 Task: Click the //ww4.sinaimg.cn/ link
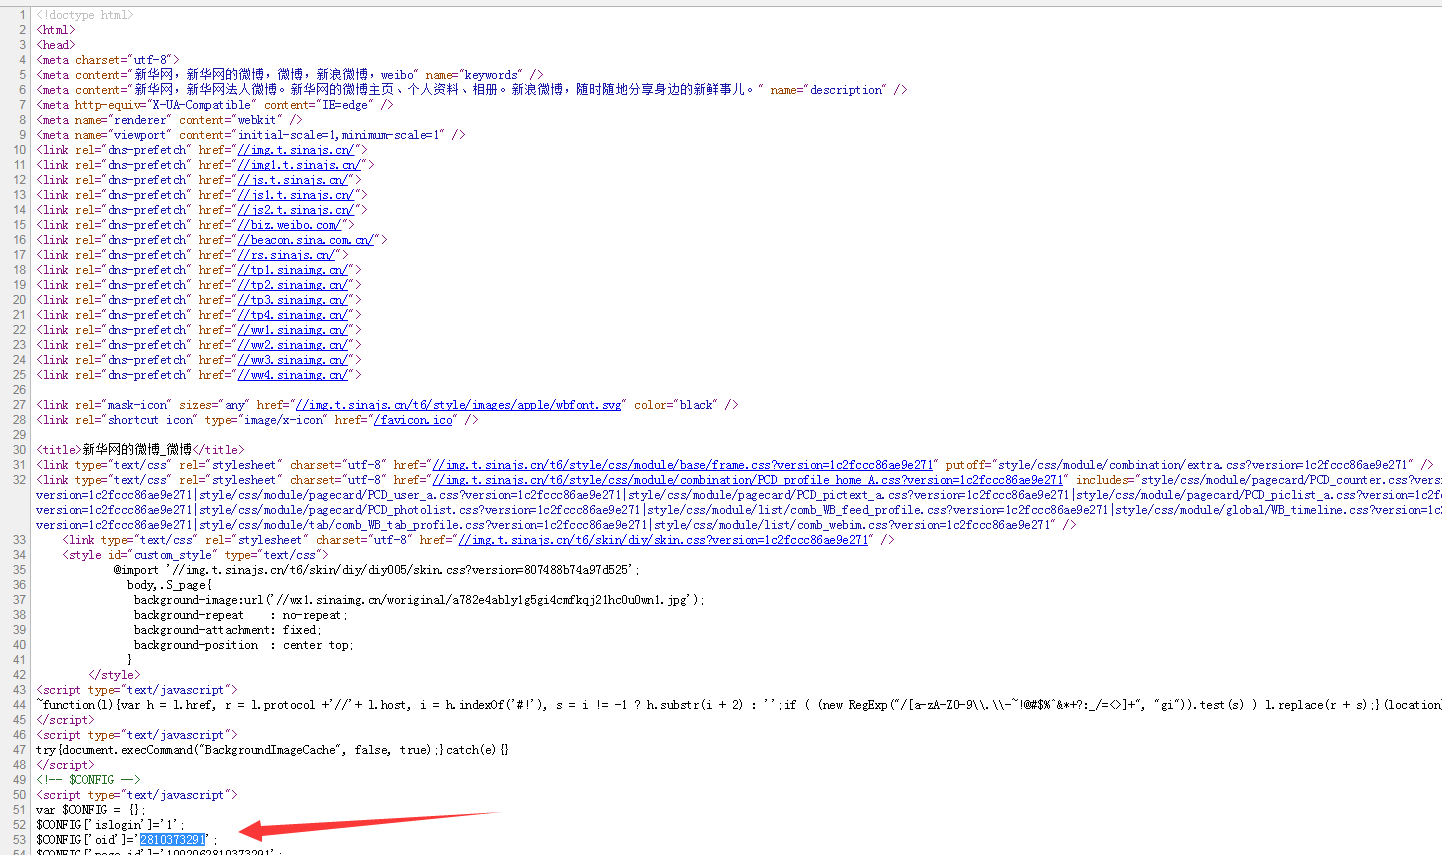coord(292,375)
